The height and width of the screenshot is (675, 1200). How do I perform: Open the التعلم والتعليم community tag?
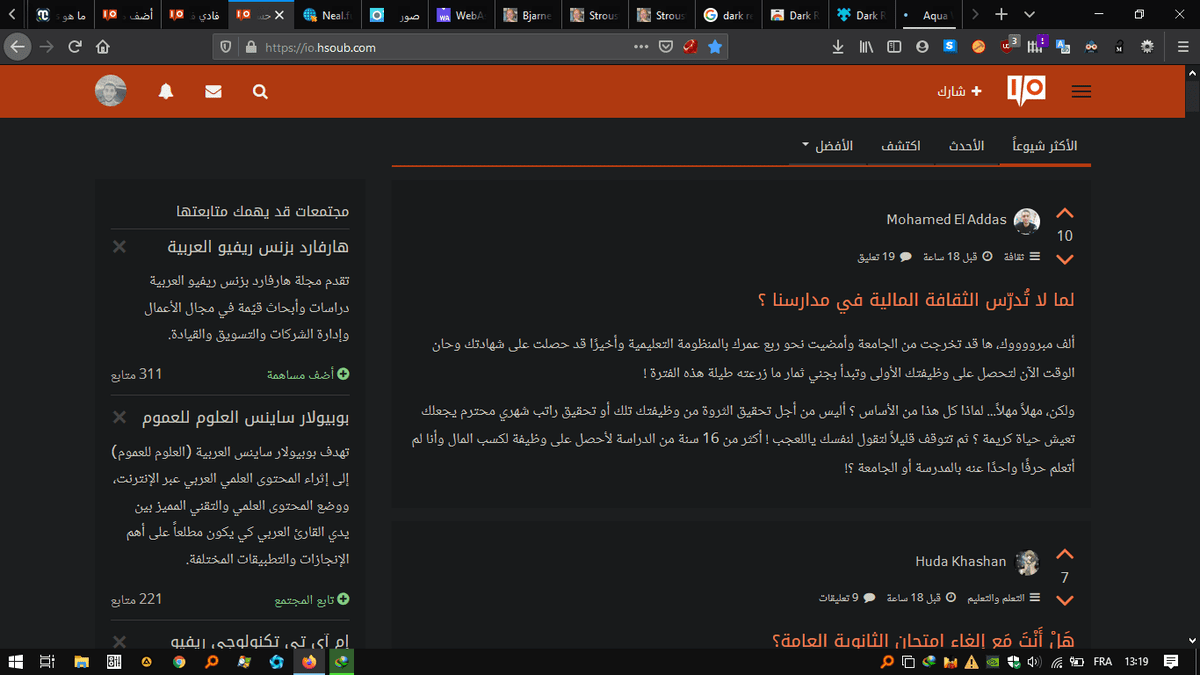point(1004,598)
